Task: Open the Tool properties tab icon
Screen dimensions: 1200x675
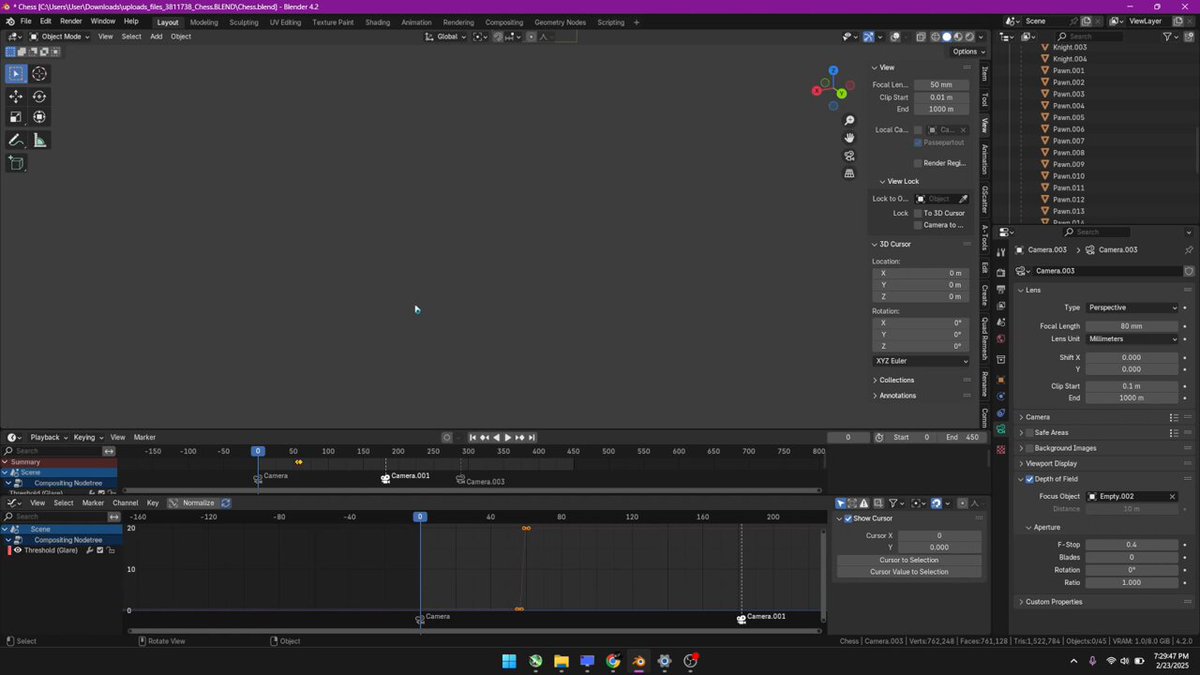Action: click(1001, 252)
